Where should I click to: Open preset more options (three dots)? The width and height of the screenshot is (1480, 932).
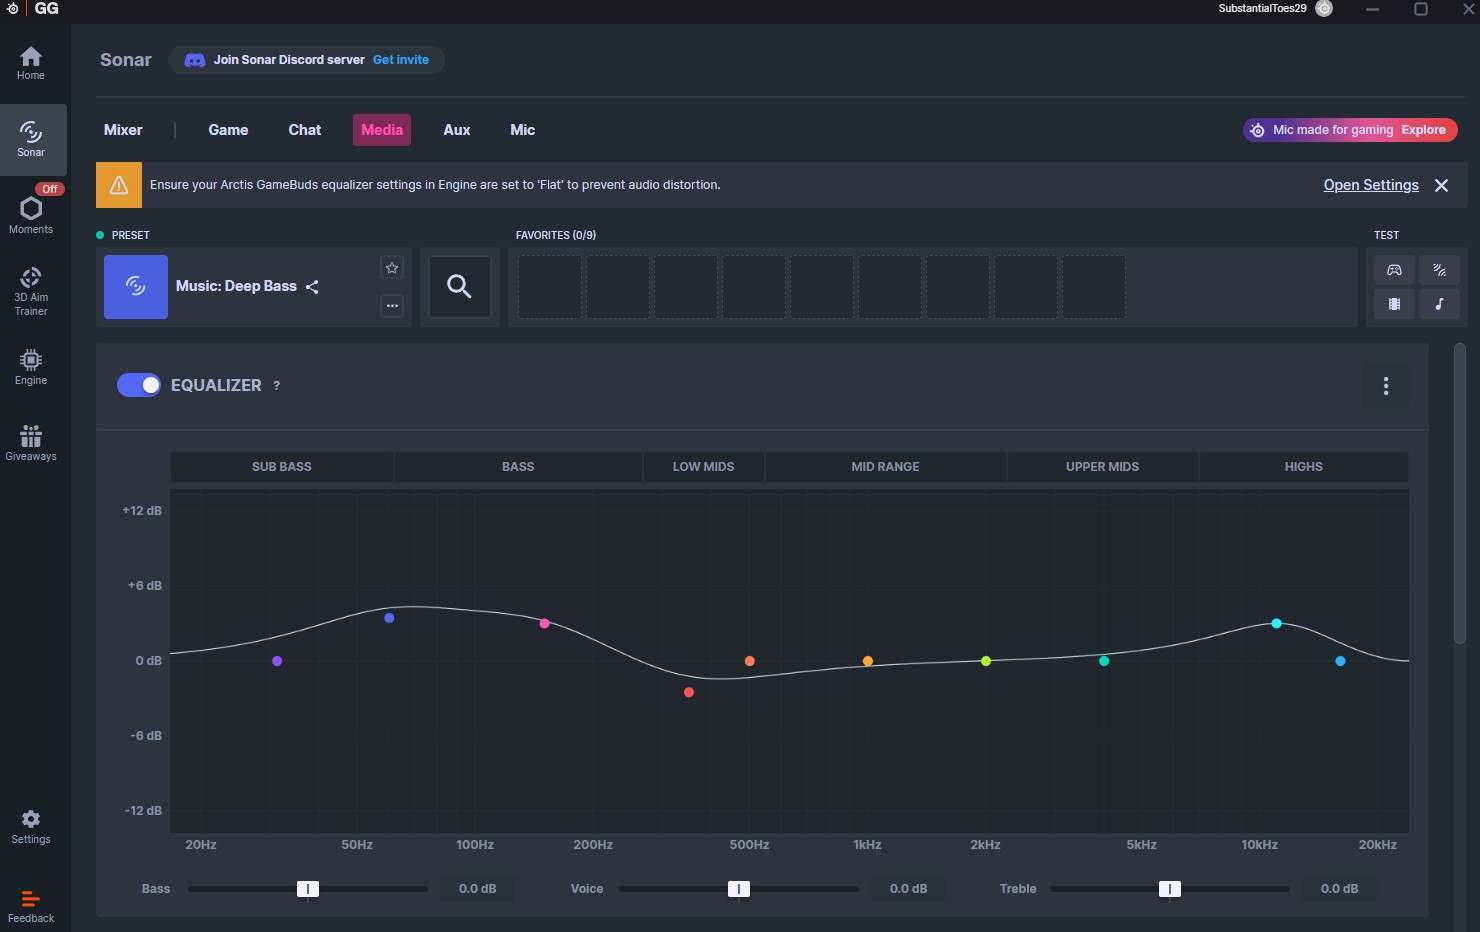pos(392,306)
